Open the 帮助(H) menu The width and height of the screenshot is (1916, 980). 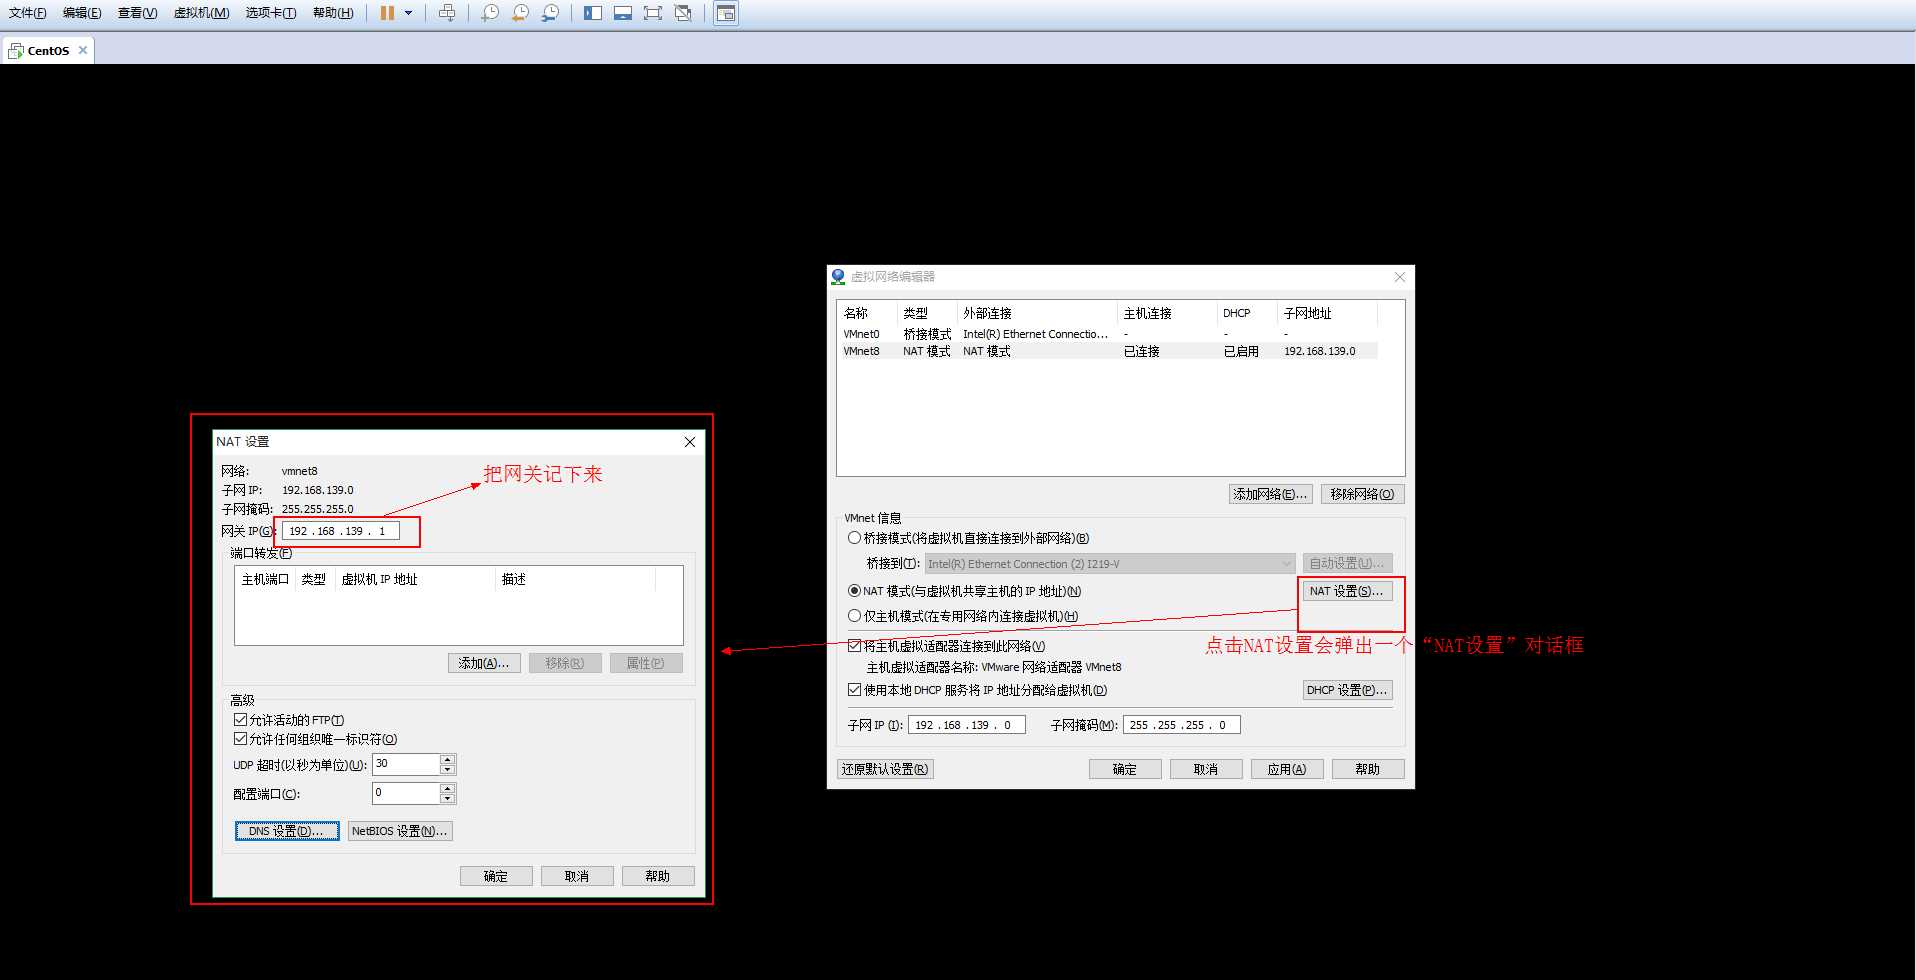coord(333,13)
